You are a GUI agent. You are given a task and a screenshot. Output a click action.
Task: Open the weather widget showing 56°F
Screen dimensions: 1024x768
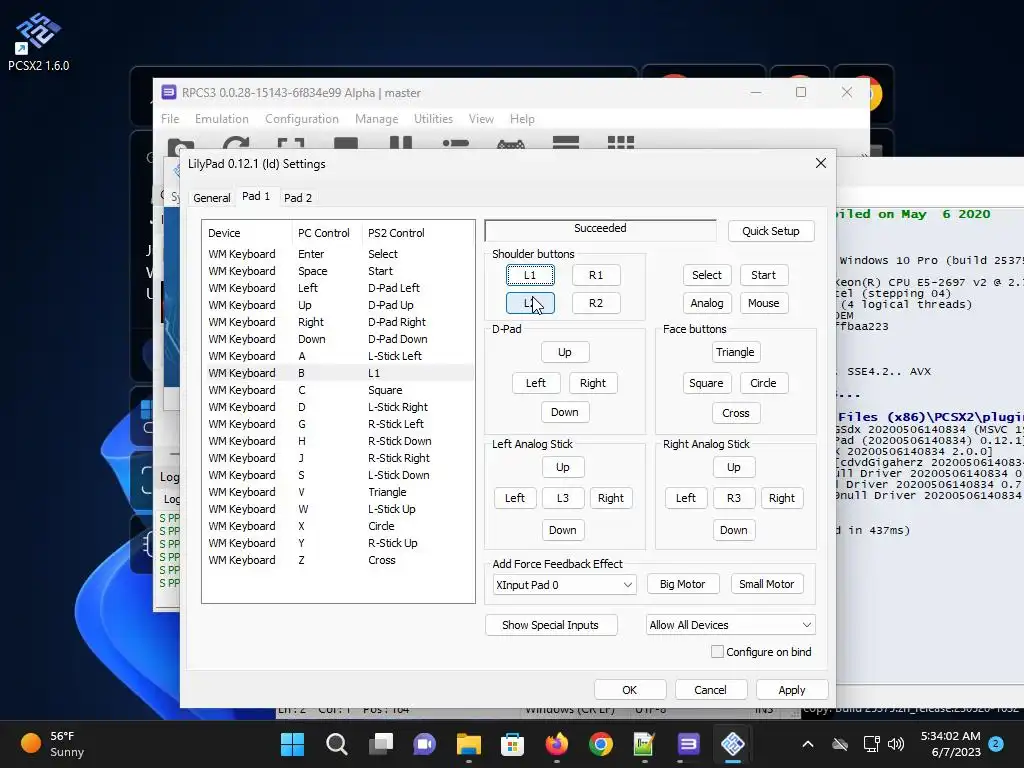[52, 744]
